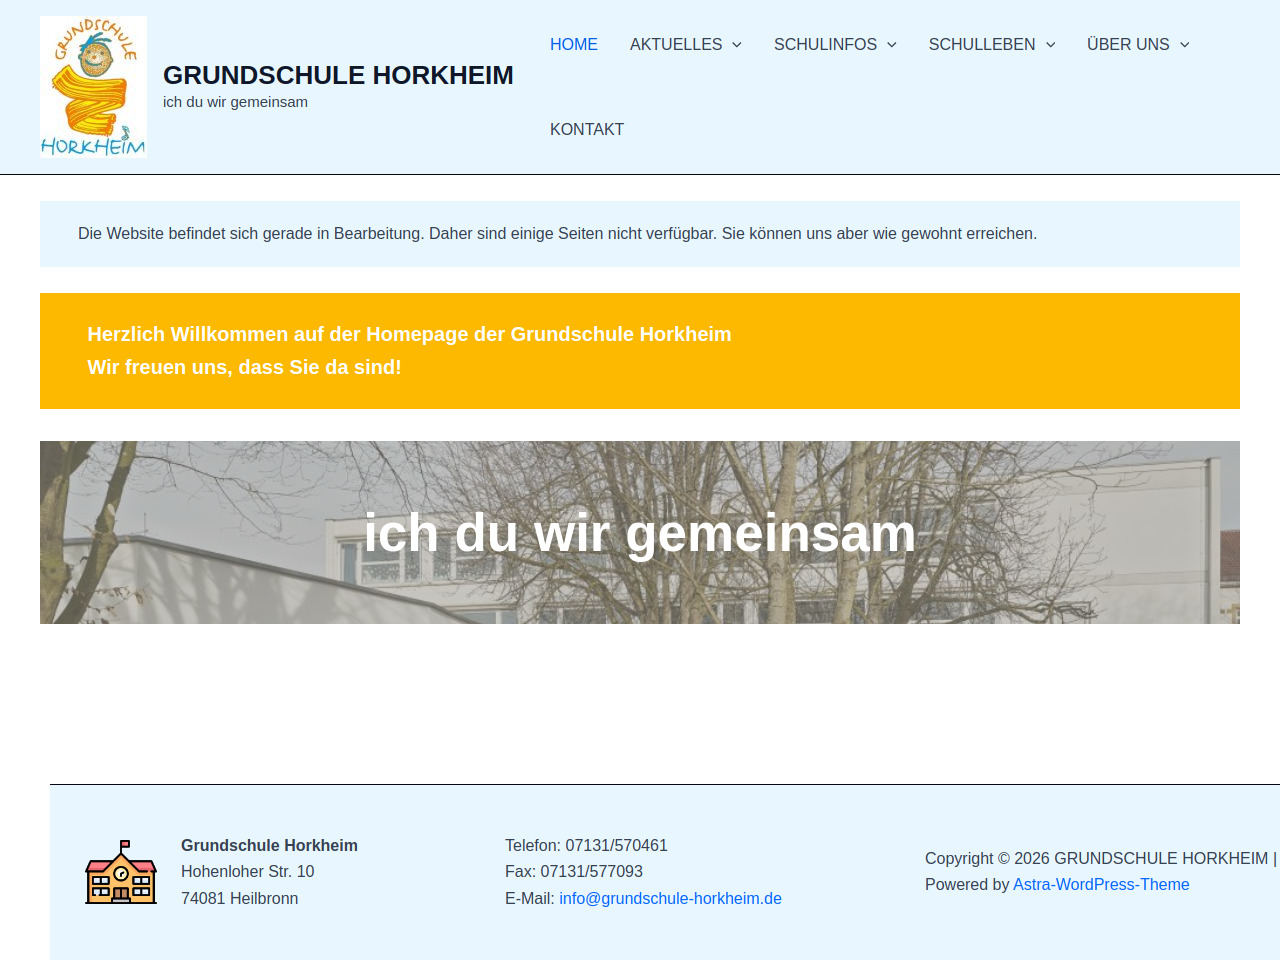Select the Aktuelles menu label
This screenshot has height=960, width=1280.
click(675, 44)
